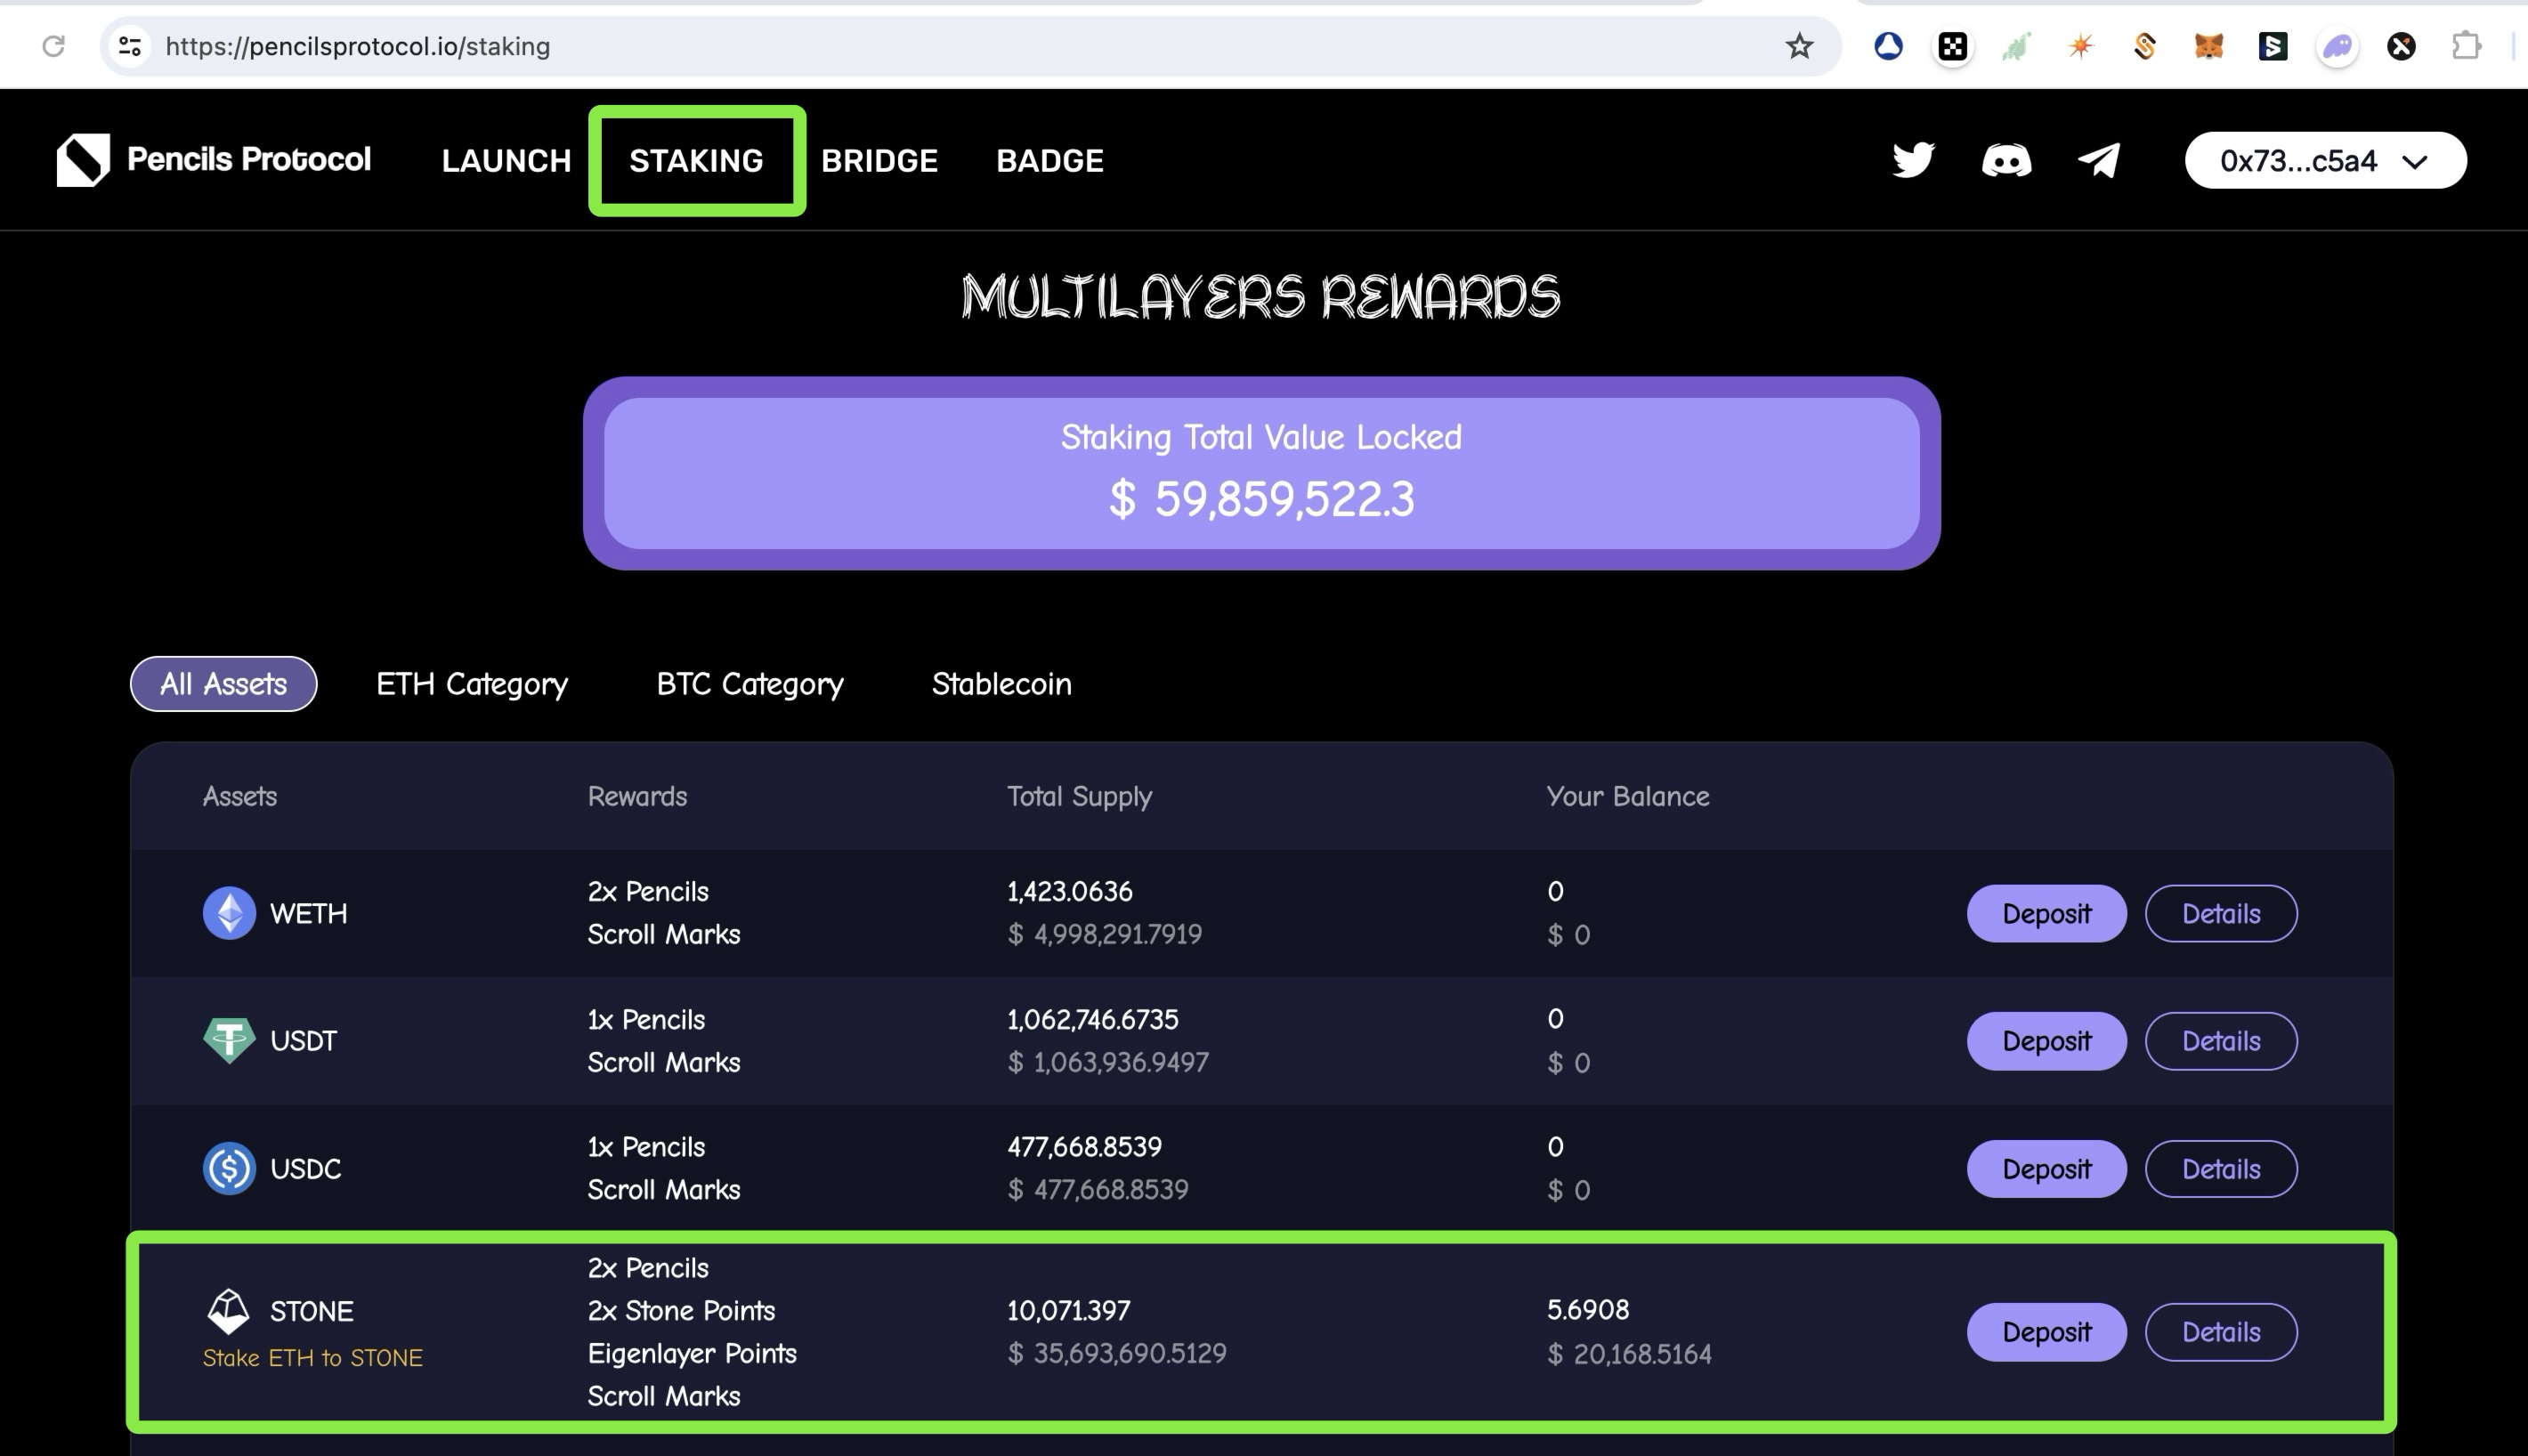Click the USDT Tether token icon
The height and width of the screenshot is (1456, 2528).
[x=229, y=1040]
